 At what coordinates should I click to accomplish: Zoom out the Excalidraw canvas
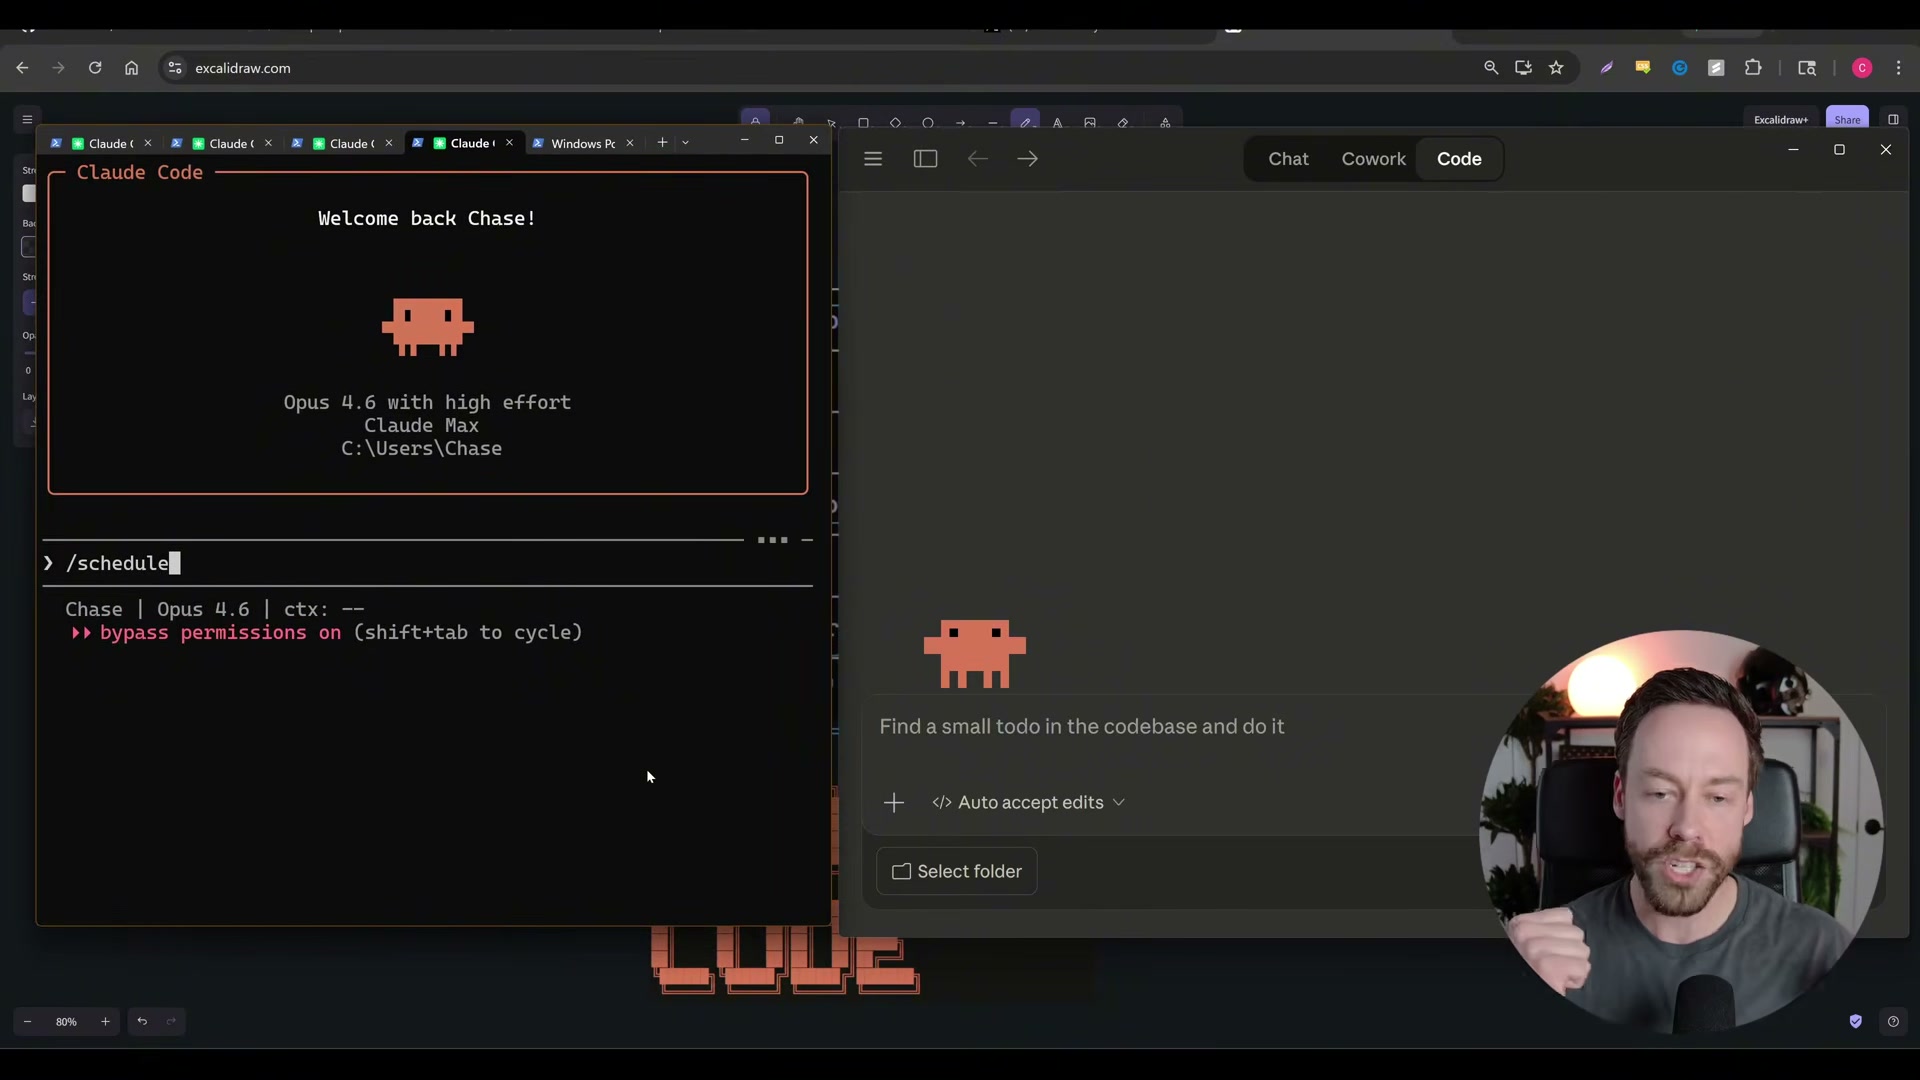point(28,1021)
